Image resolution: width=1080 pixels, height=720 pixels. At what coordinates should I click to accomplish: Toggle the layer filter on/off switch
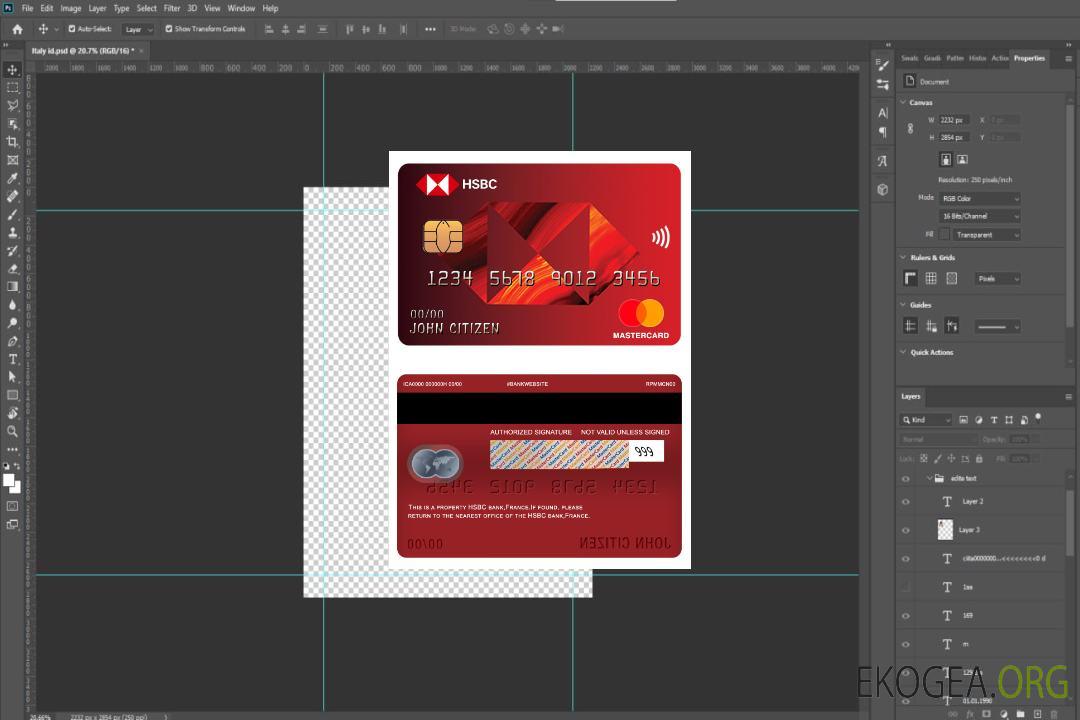(1038, 418)
